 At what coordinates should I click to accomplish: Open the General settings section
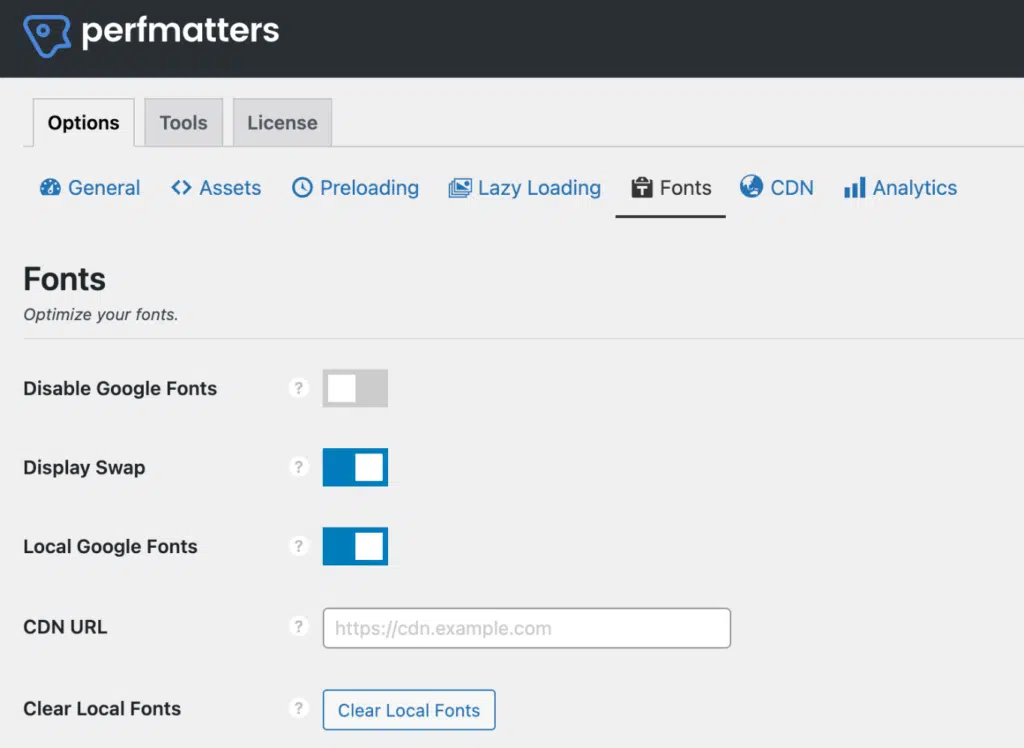pyautogui.click(x=90, y=188)
